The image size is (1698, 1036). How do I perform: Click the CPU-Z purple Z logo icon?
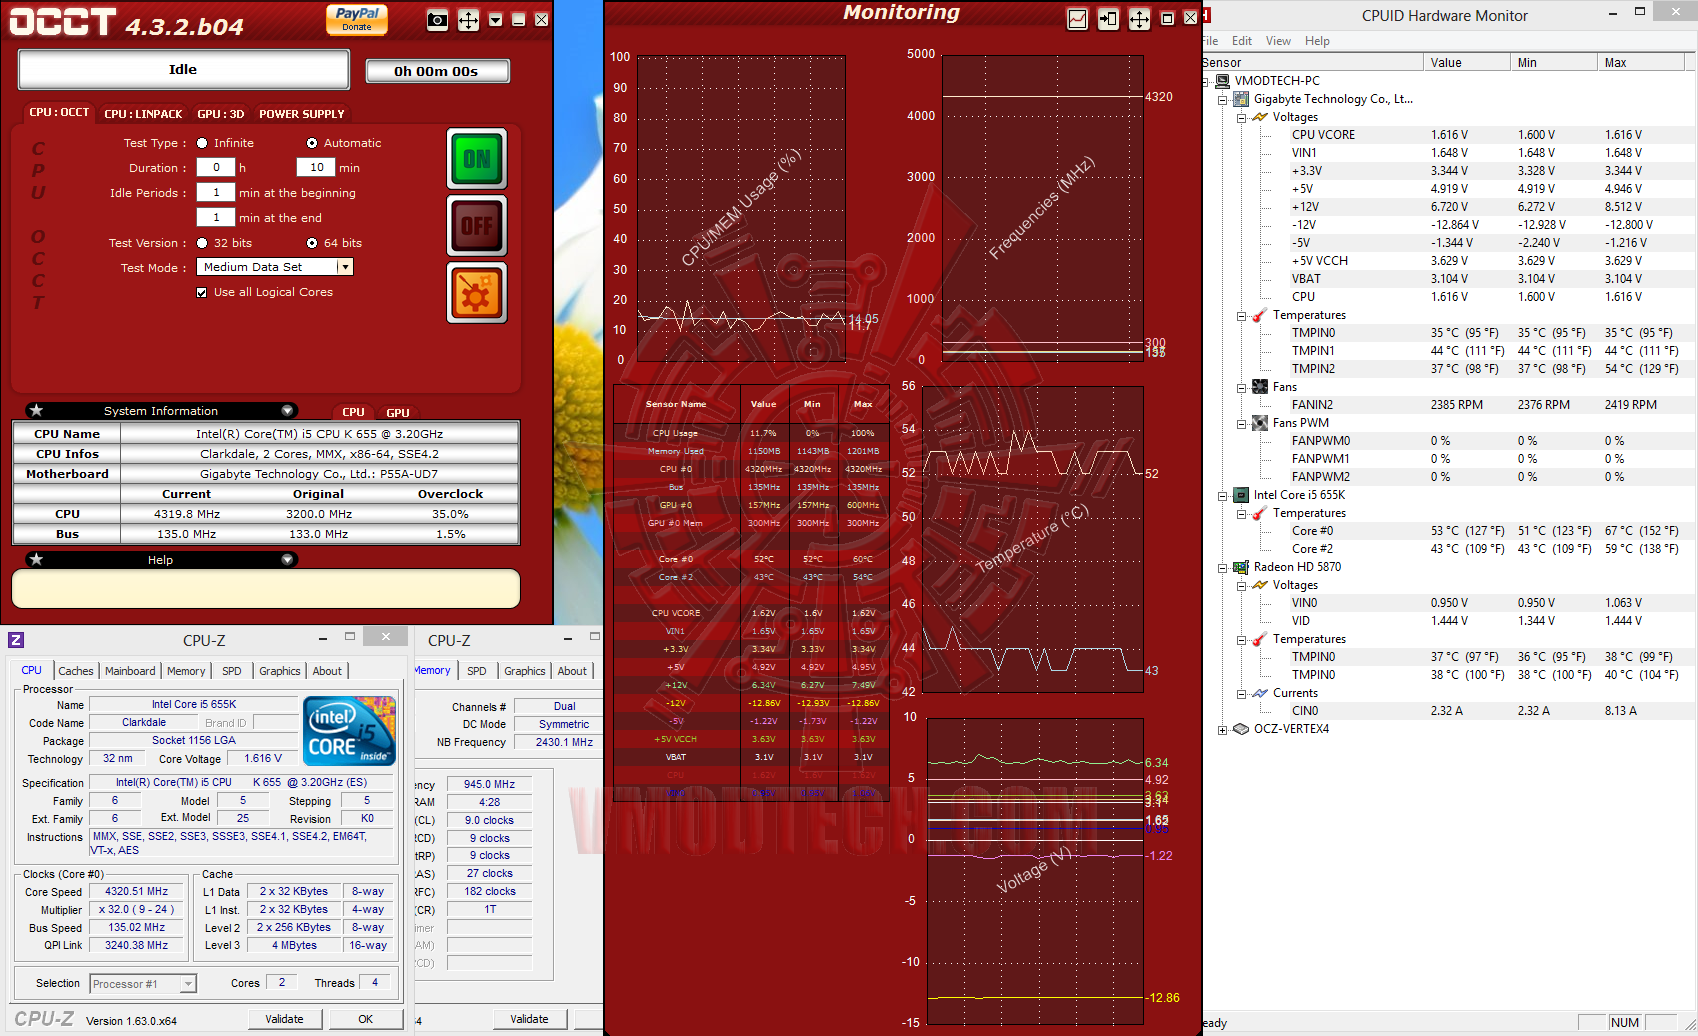pyautogui.click(x=16, y=640)
